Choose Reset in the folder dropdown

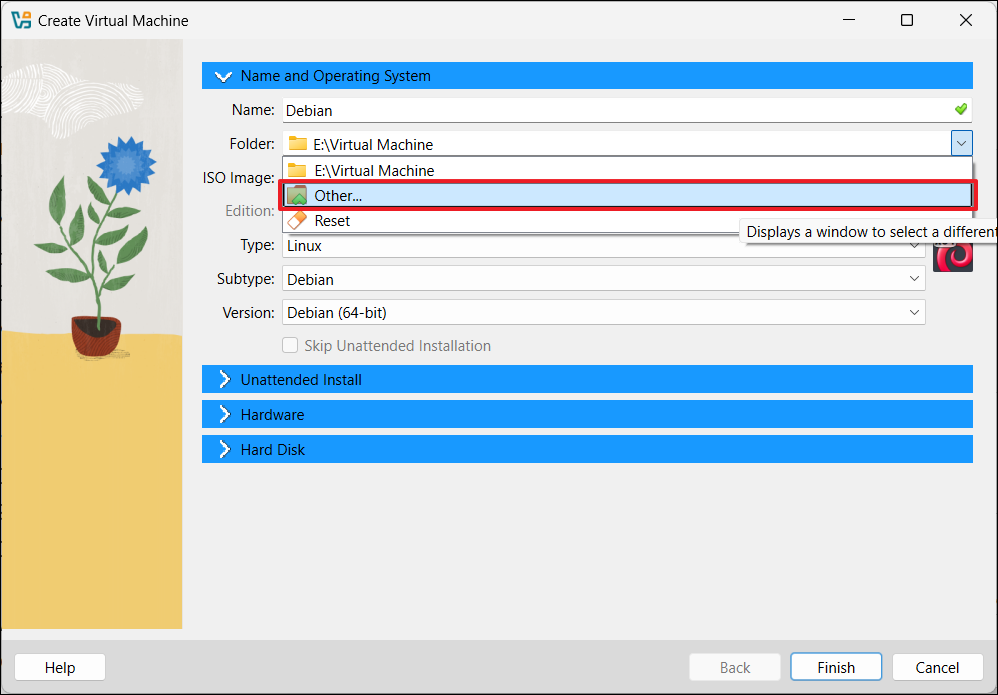333,221
